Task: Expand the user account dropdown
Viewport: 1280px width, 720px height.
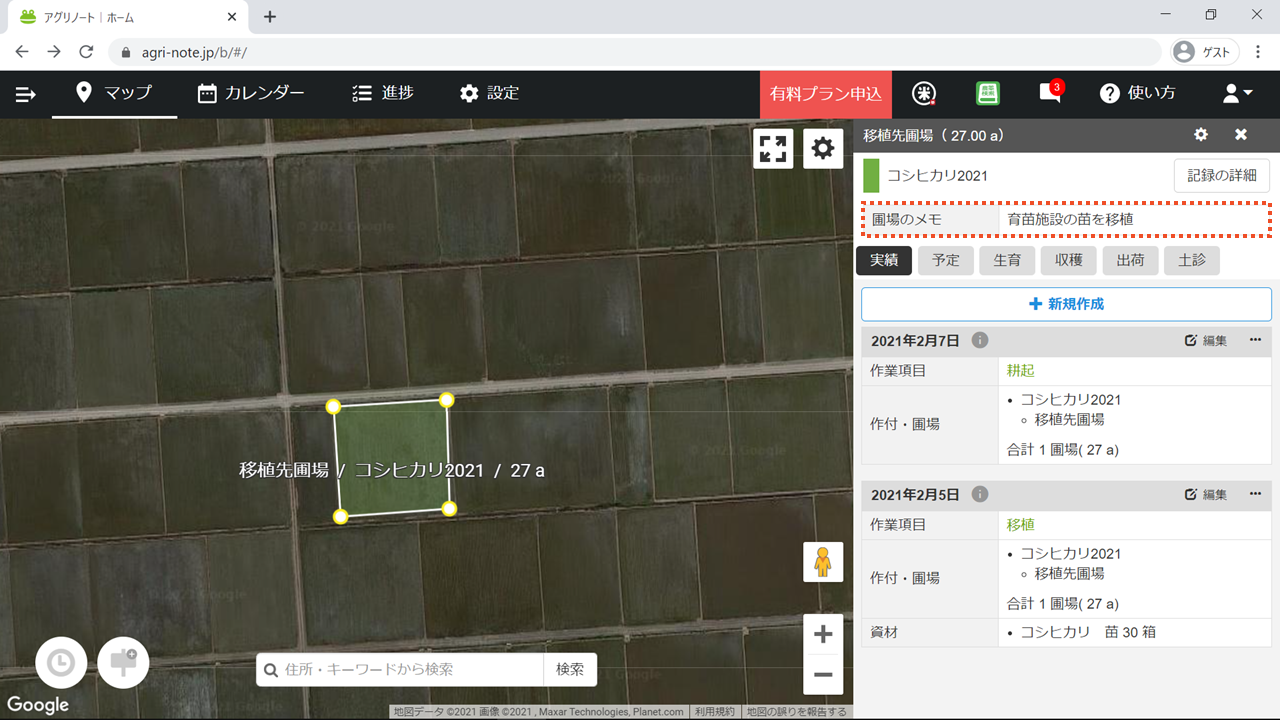Action: [1238, 93]
